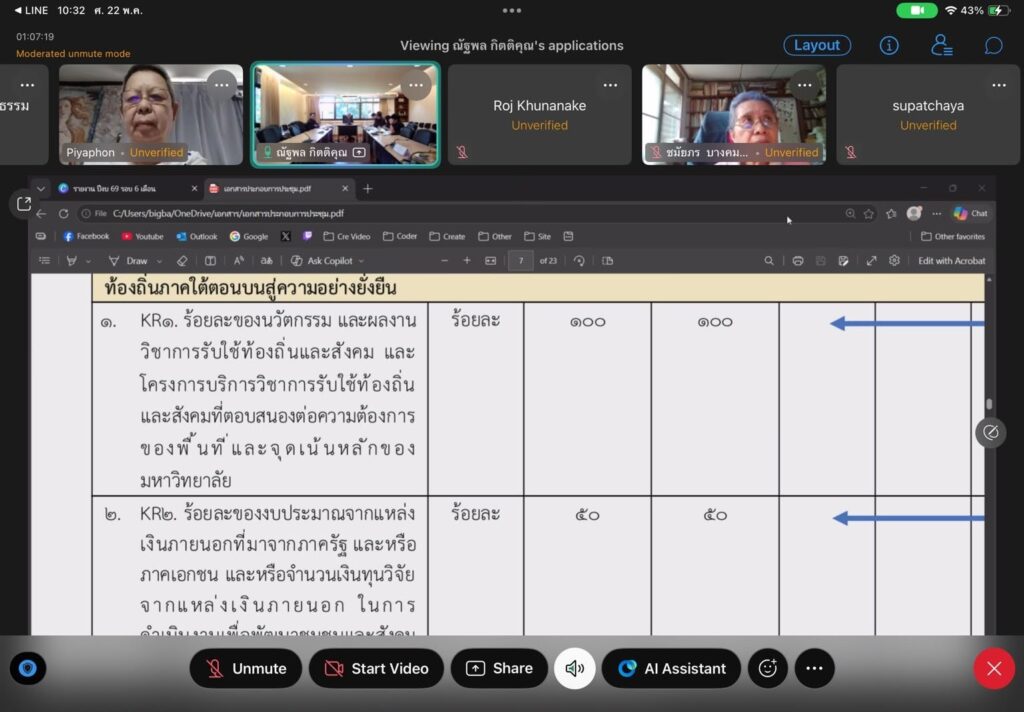Open the participants list icon
The height and width of the screenshot is (712, 1024).
pyautogui.click(x=941, y=45)
